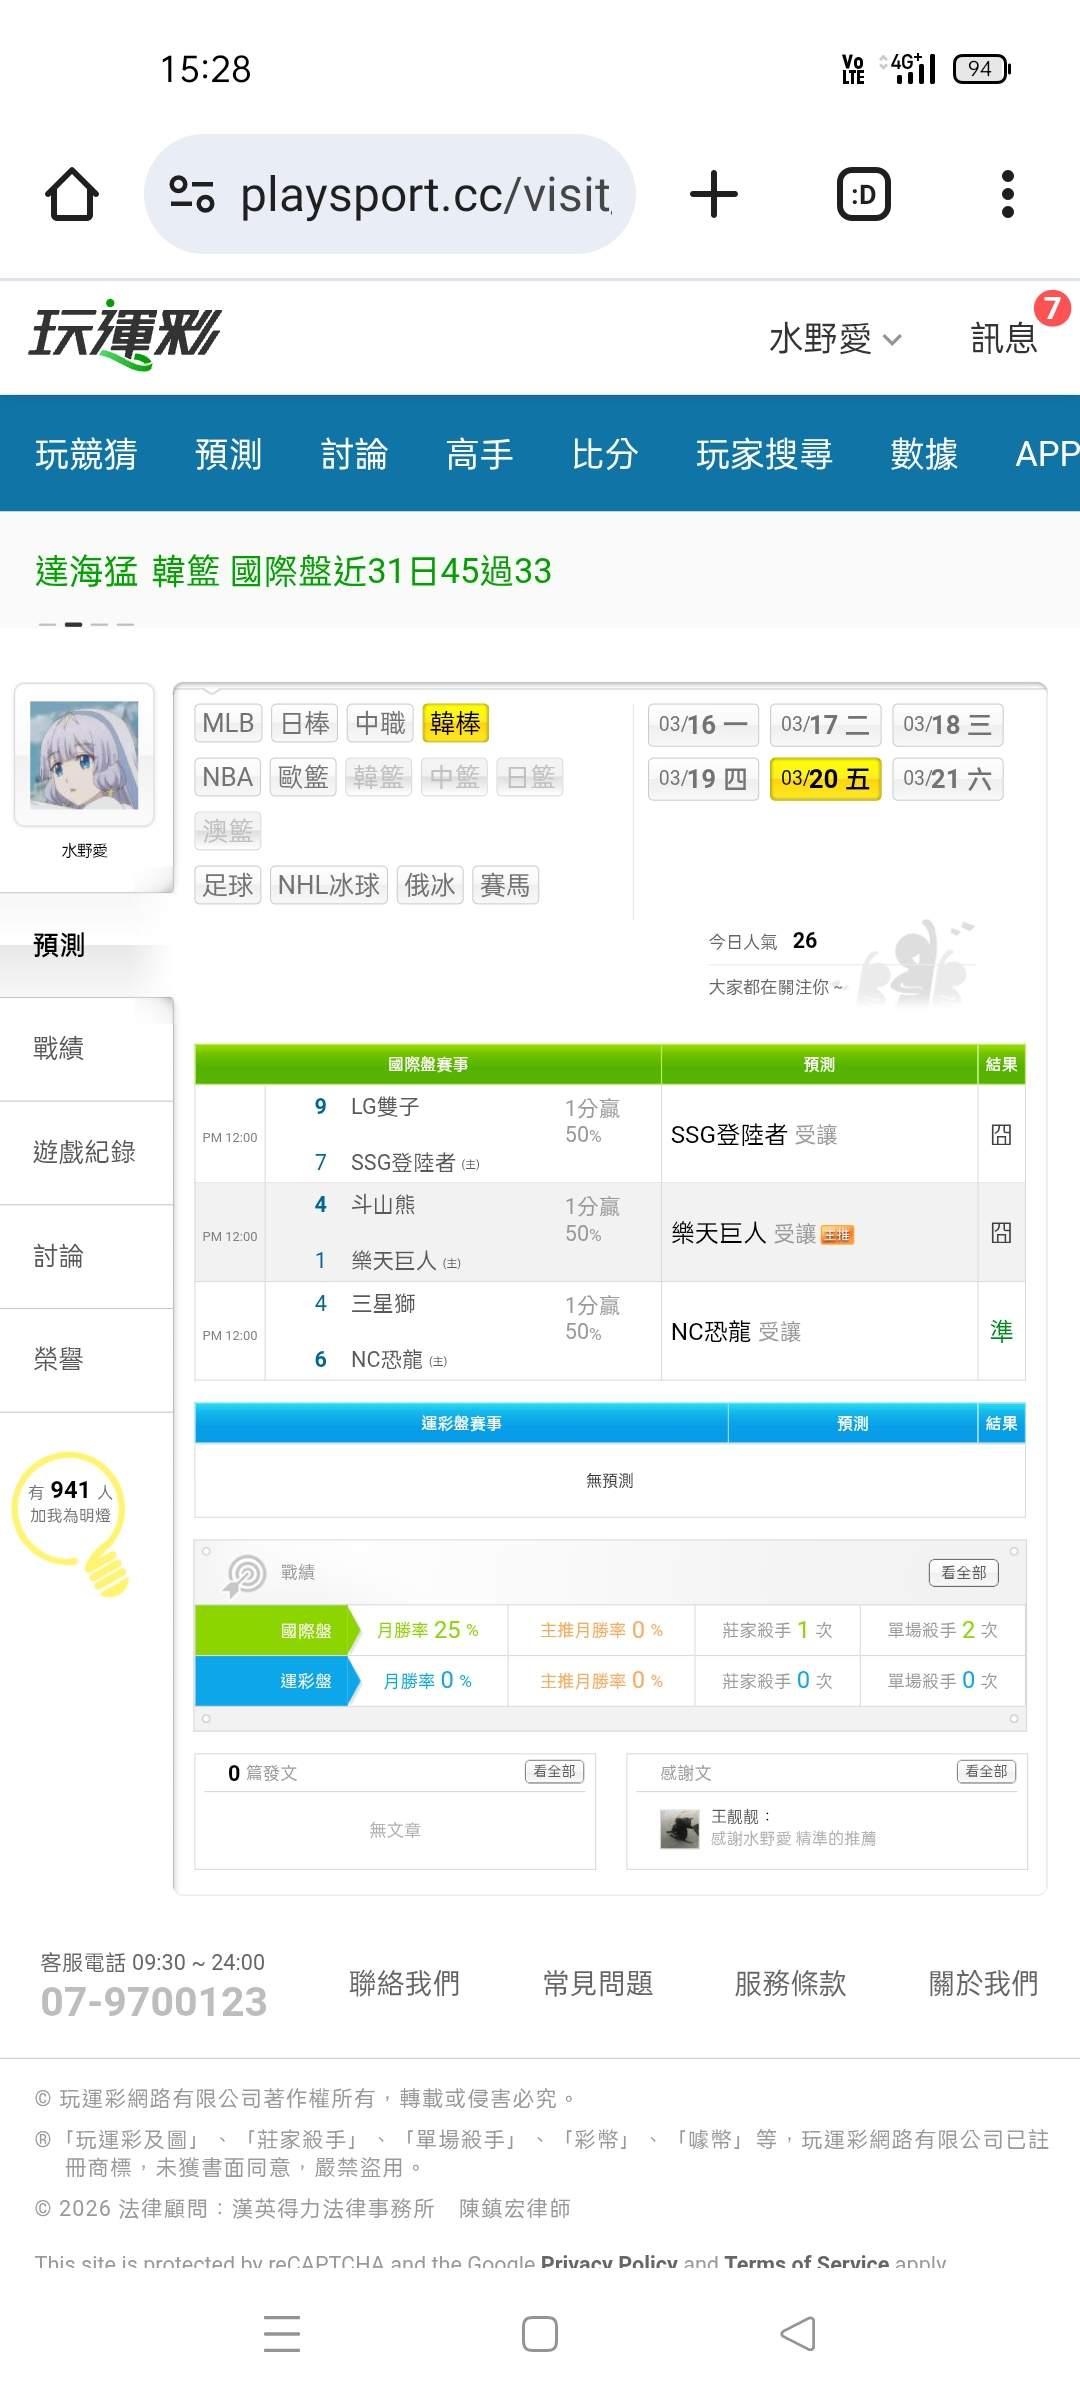Open the 聯絡我們 footer link

coord(404,1983)
